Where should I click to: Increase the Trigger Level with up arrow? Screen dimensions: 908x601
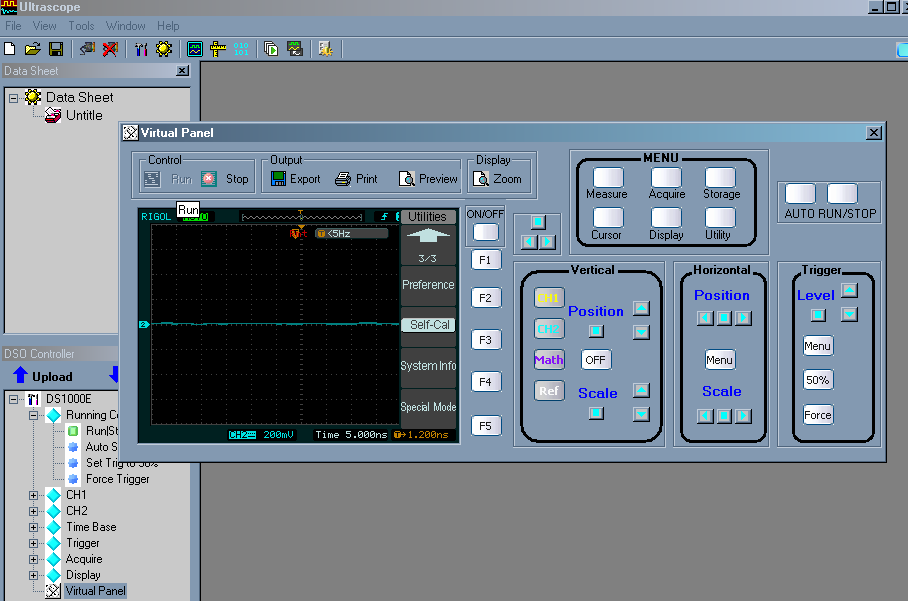(x=849, y=290)
